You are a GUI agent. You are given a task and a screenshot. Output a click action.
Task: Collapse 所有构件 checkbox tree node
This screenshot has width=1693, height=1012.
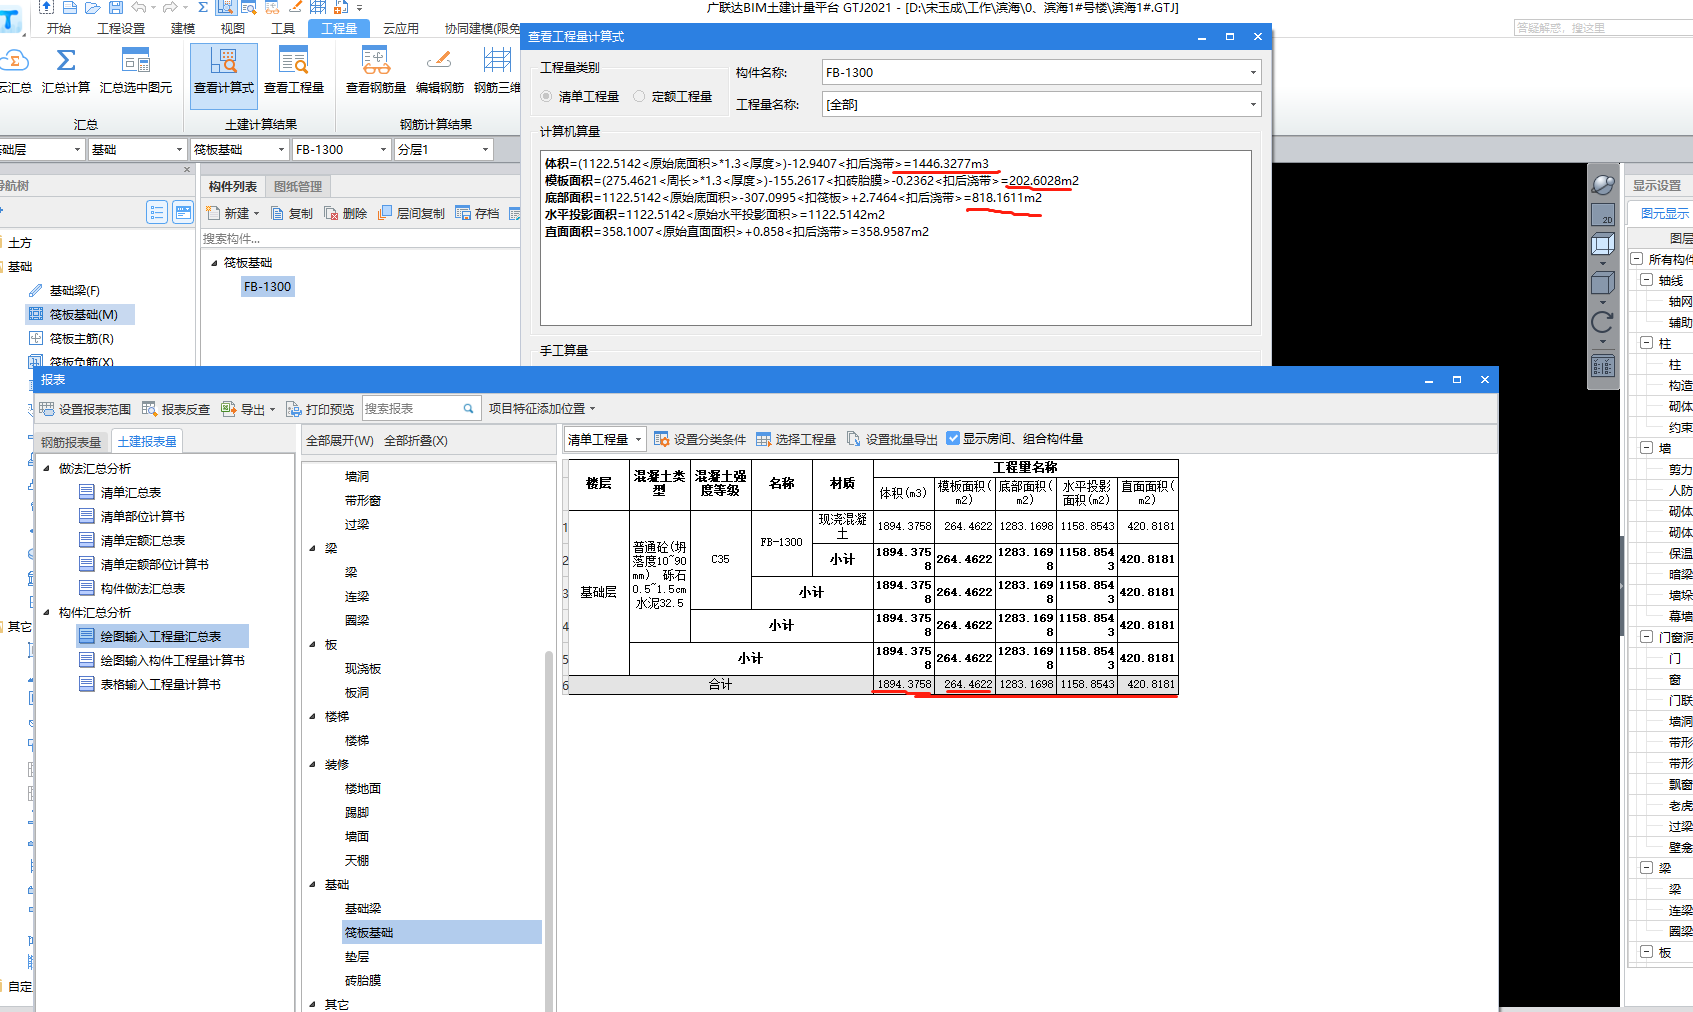pos(1637,259)
